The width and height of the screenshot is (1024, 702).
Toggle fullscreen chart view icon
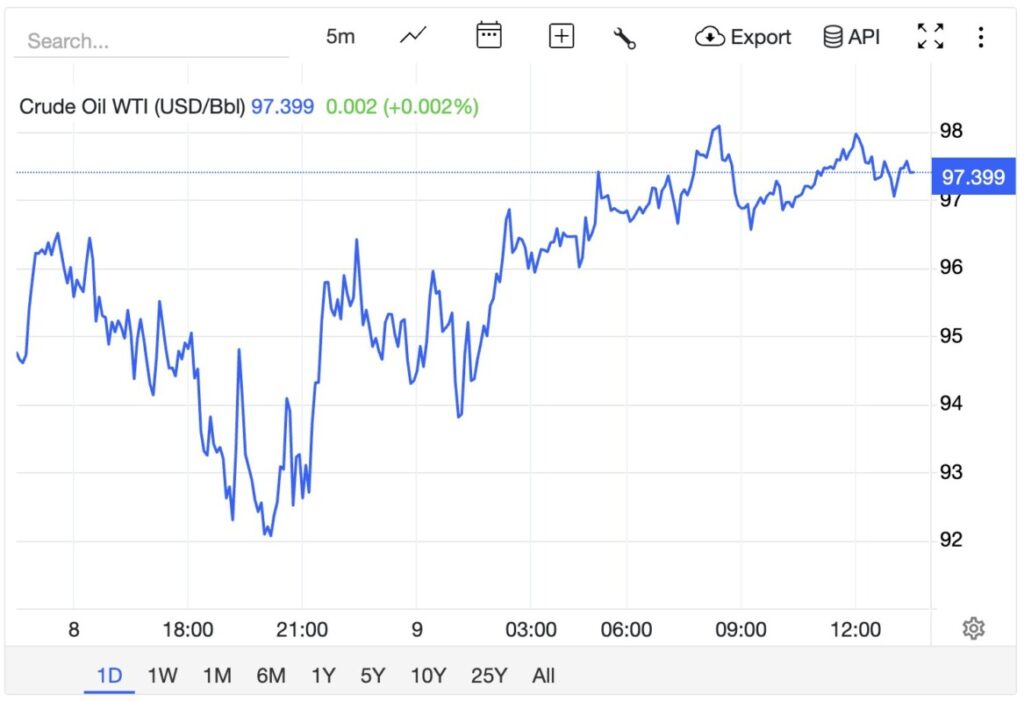coord(931,37)
